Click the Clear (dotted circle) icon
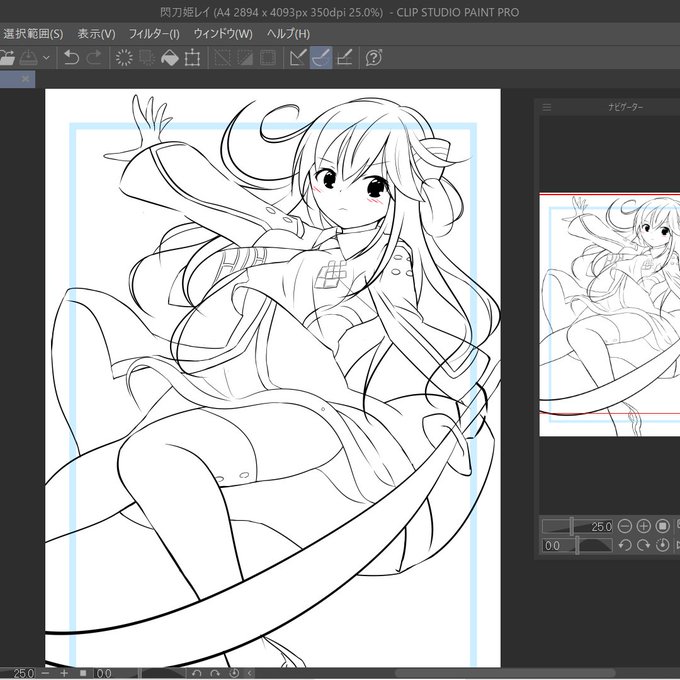The height and width of the screenshot is (680, 680). tap(124, 58)
